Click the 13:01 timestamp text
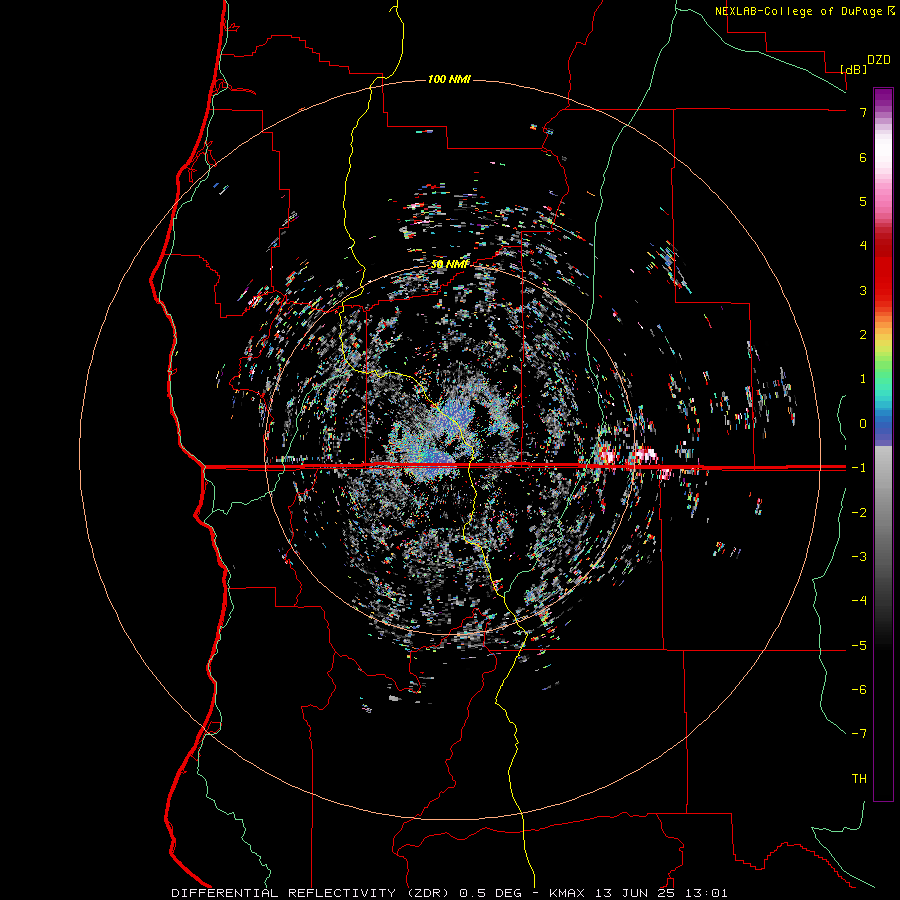Image resolution: width=900 pixels, height=900 pixels. (x=705, y=893)
